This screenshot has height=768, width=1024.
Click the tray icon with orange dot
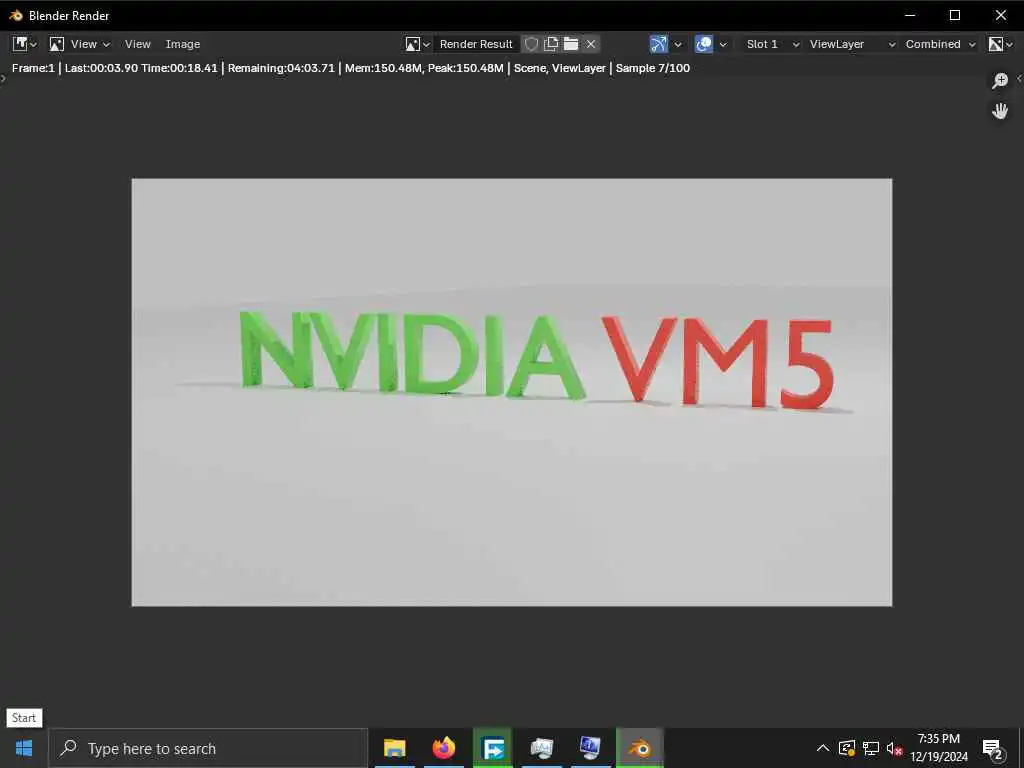click(846, 748)
